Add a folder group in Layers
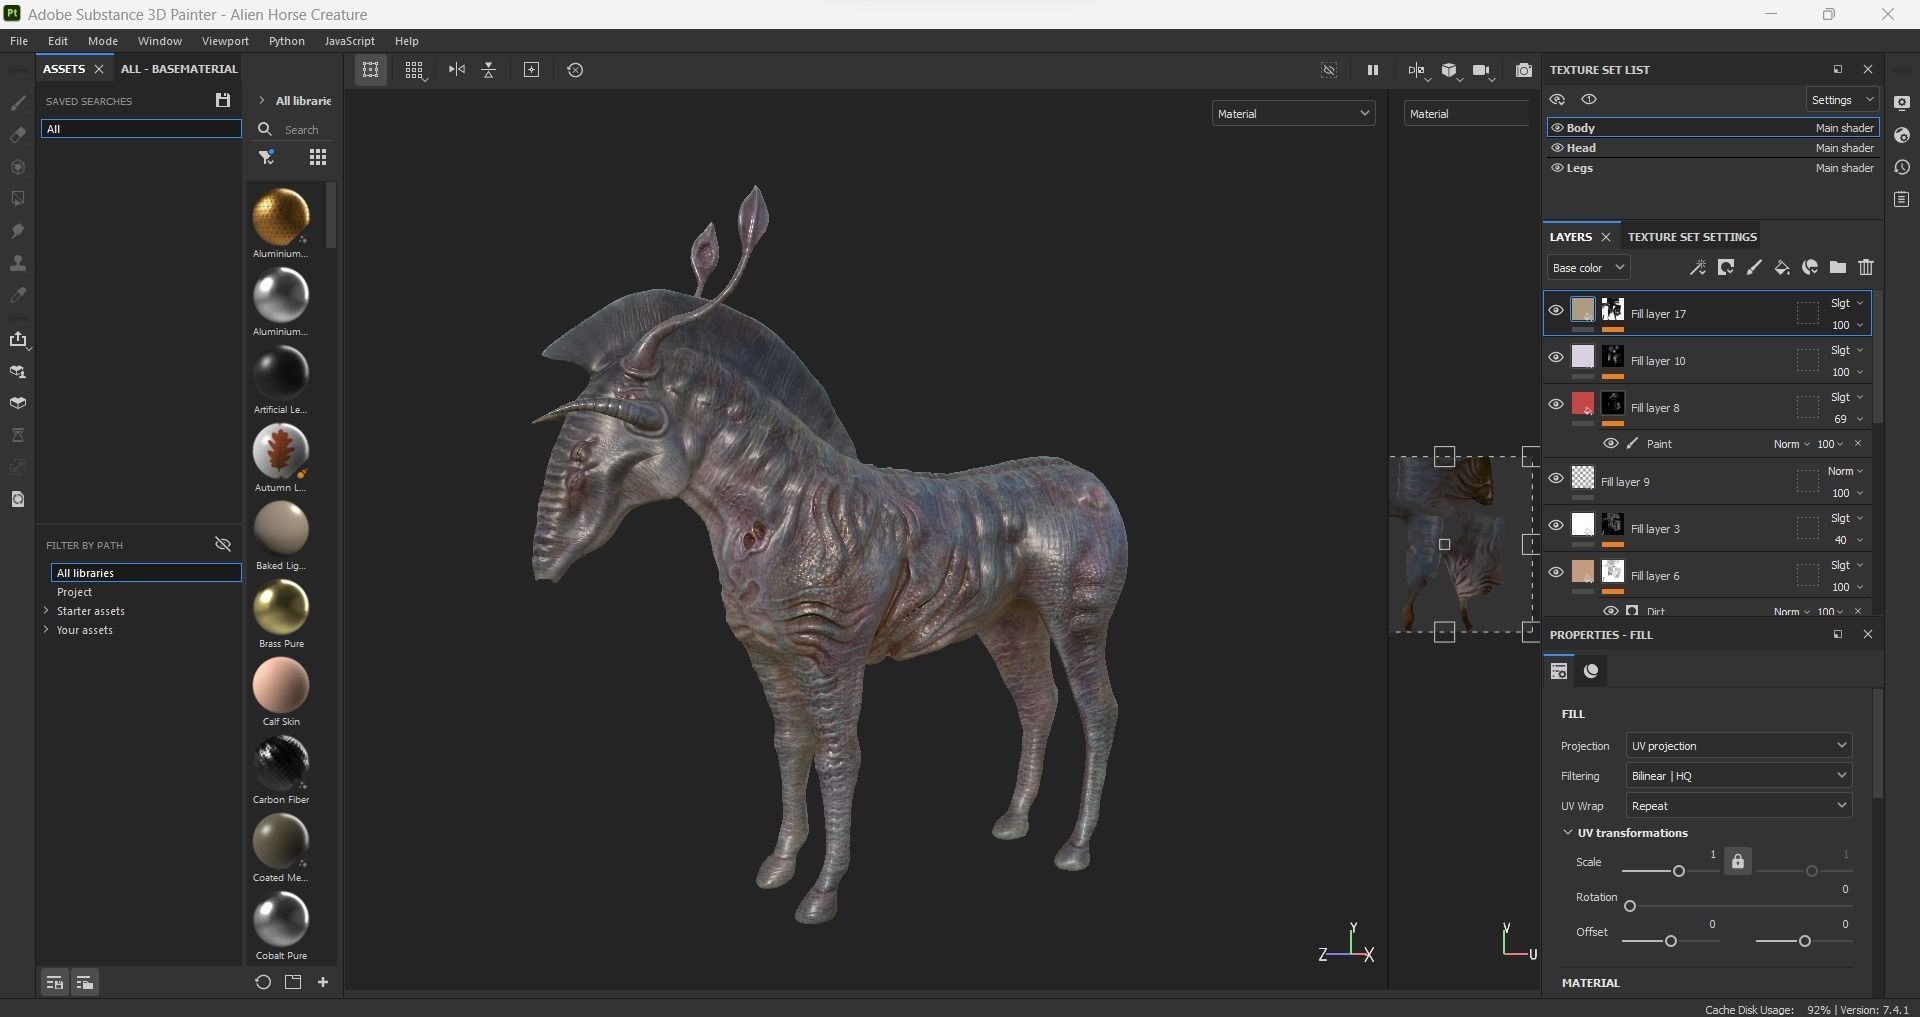This screenshot has width=1920, height=1017. (1837, 267)
